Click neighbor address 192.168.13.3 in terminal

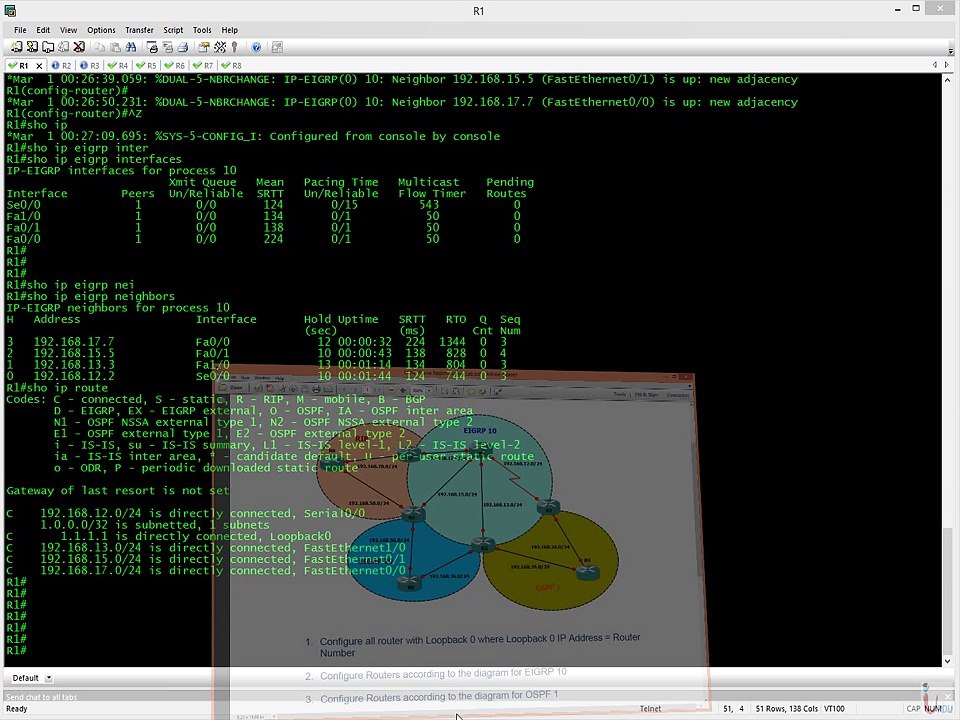pyautogui.click(x=73, y=365)
